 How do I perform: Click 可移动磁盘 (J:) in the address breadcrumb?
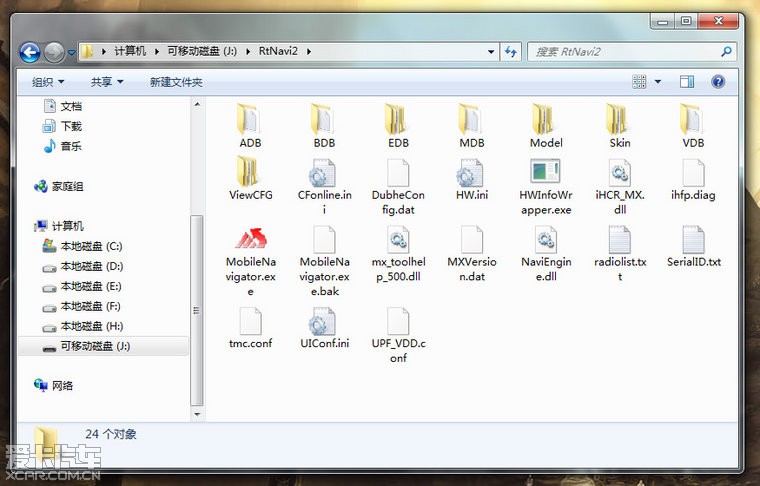pyautogui.click(x=202, y=51)
